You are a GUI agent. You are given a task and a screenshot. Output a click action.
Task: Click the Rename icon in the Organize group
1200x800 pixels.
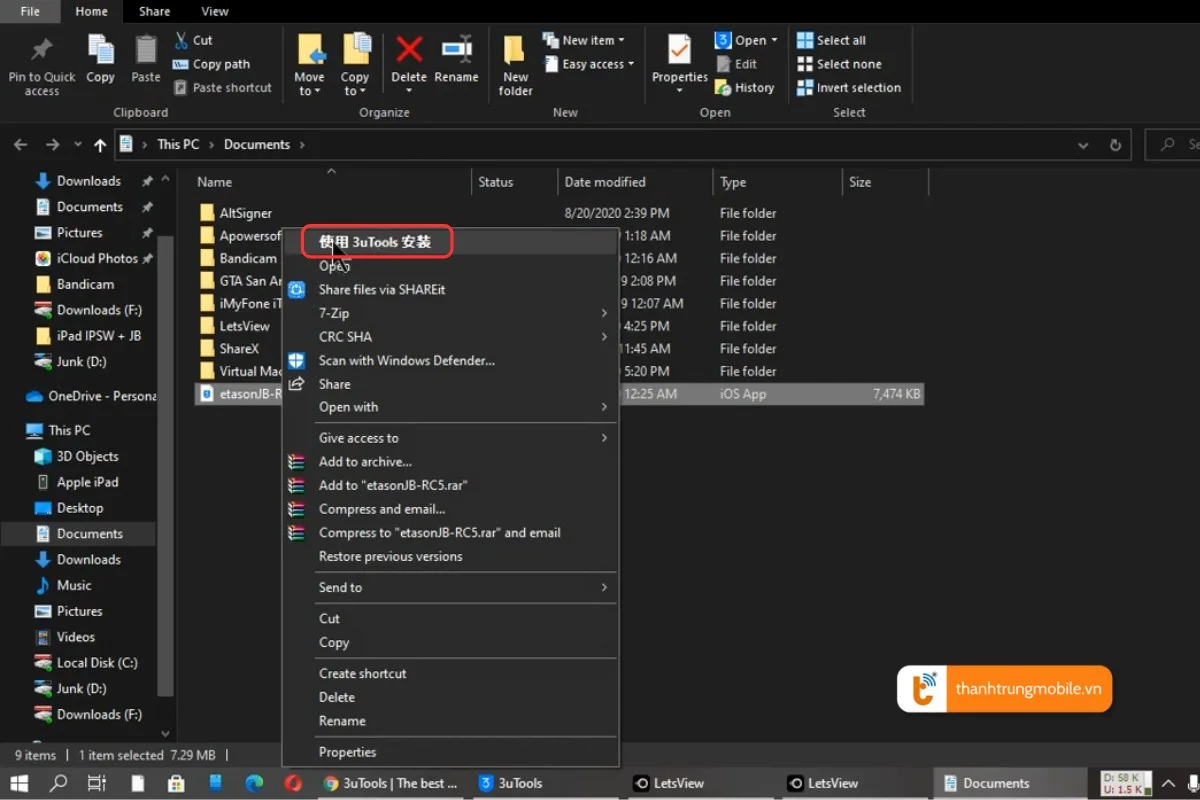point(456,50)
